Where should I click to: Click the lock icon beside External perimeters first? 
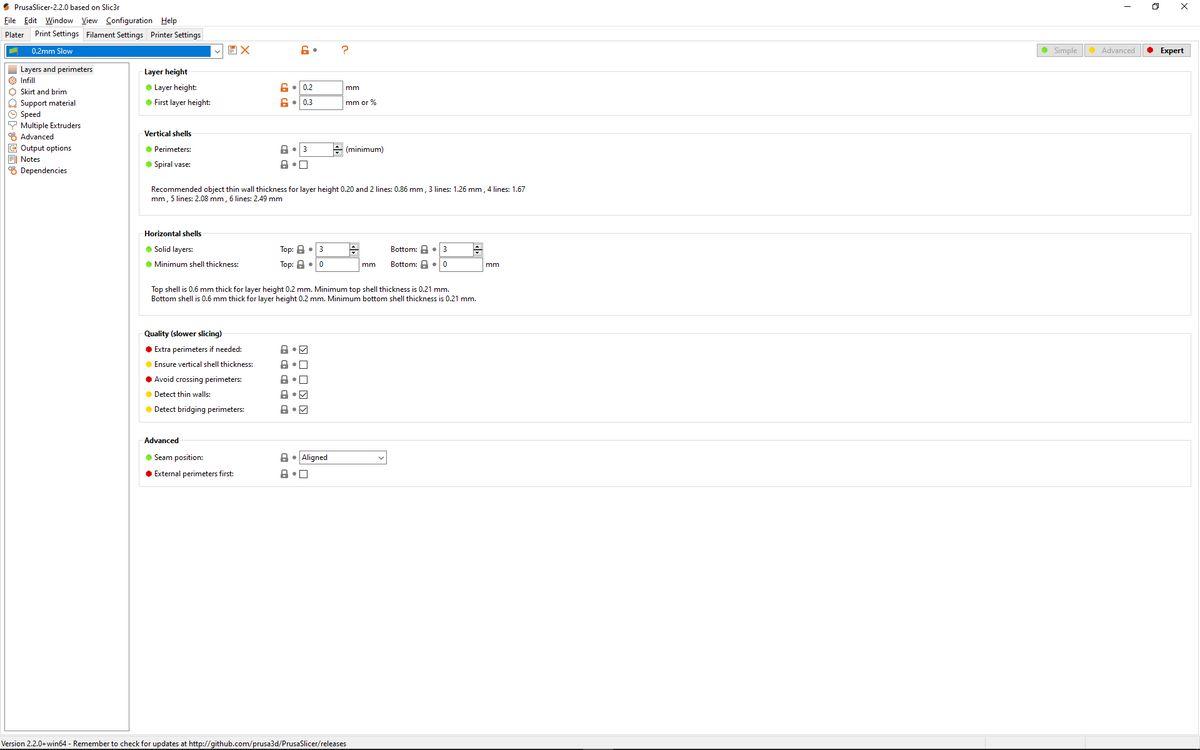(x=284, y=473)
